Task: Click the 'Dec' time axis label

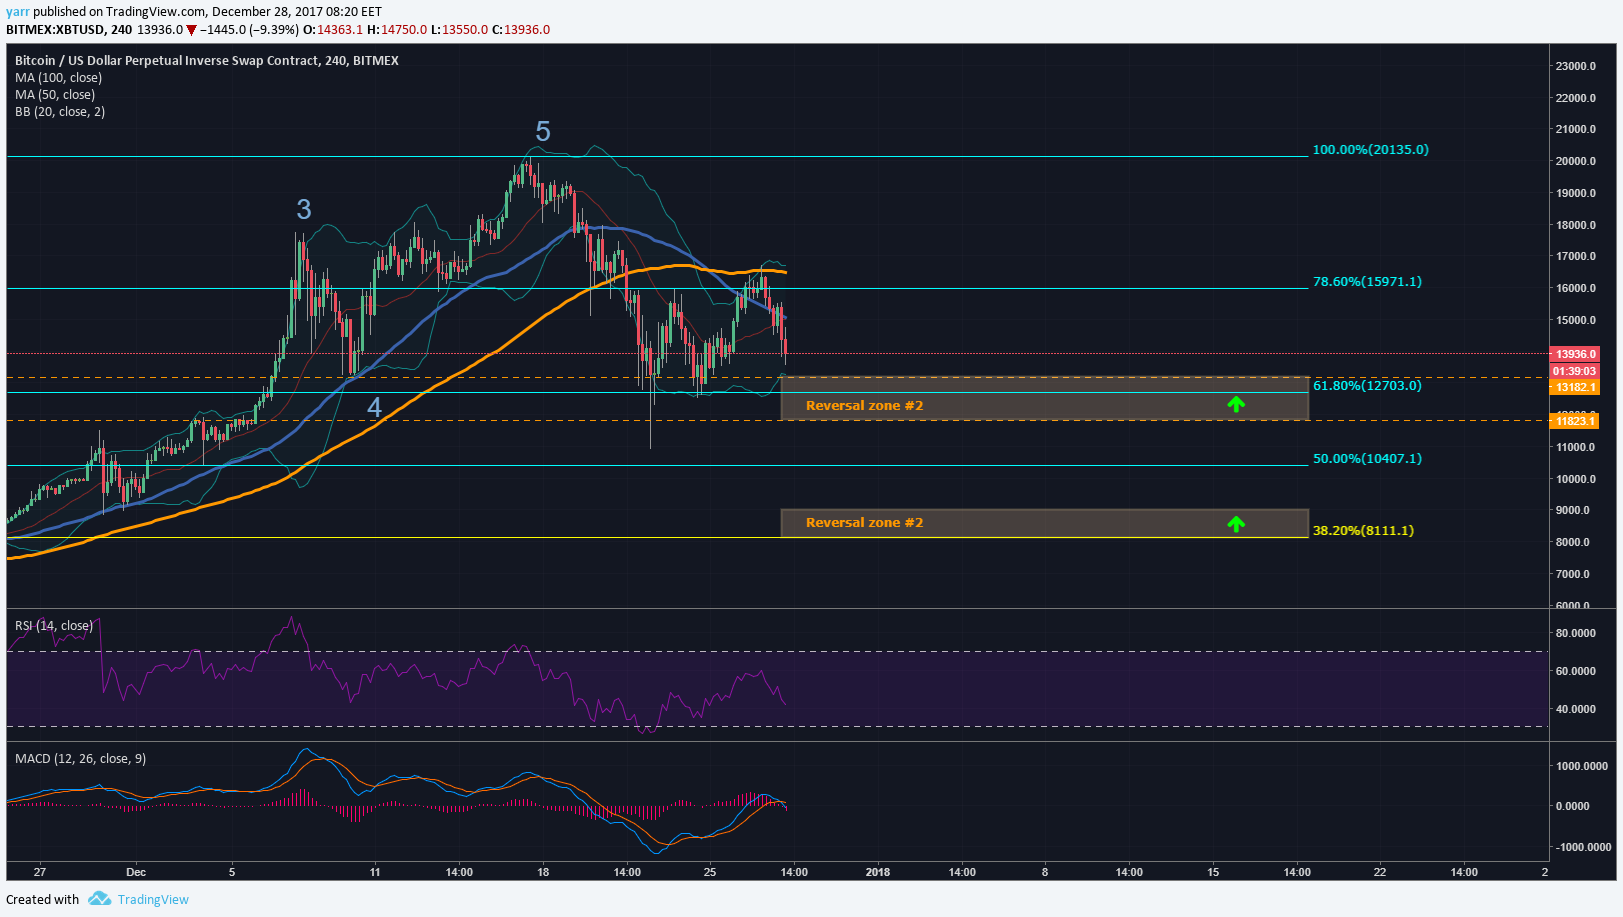Action: 136,872
